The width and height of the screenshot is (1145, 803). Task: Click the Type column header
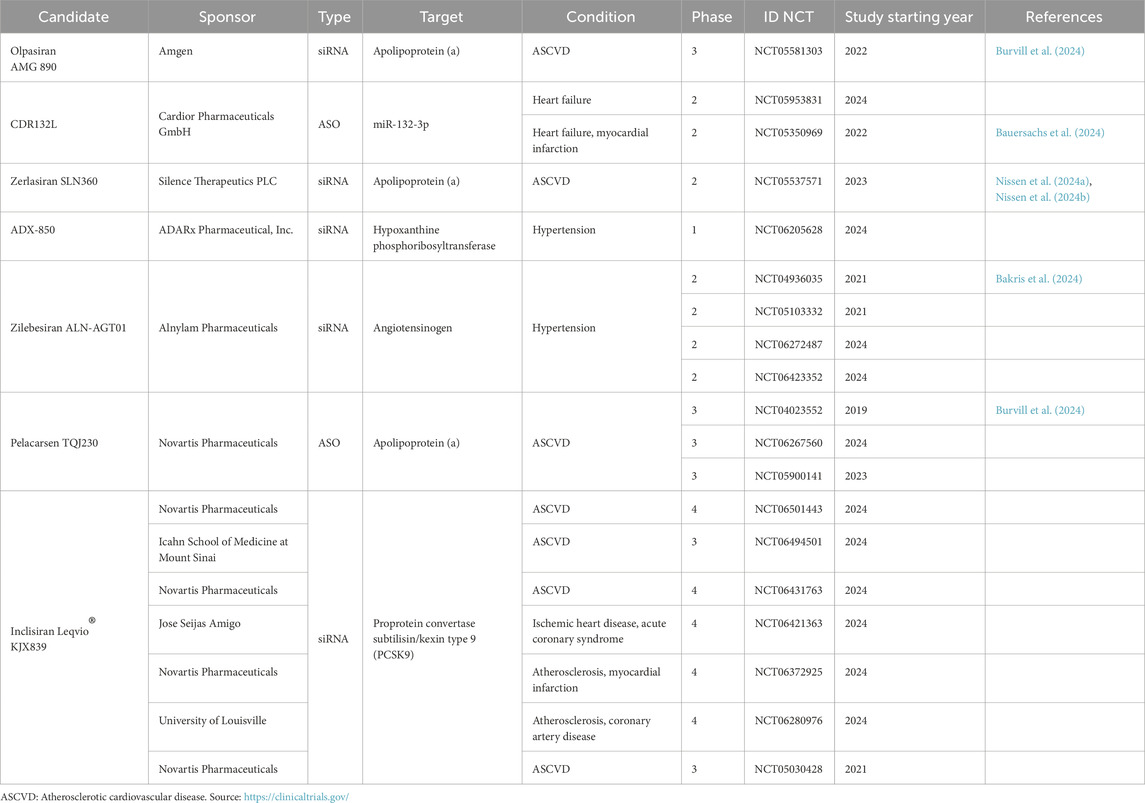tap(334, 17)
